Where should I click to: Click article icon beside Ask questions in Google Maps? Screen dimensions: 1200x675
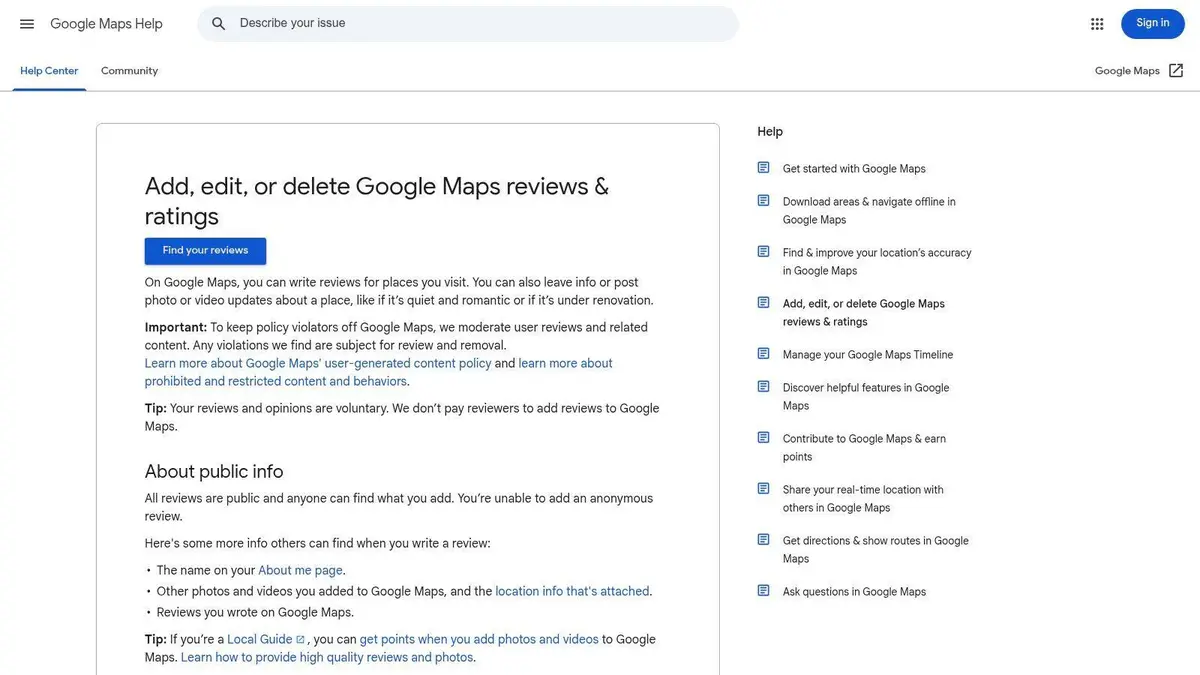click(764, 591)
